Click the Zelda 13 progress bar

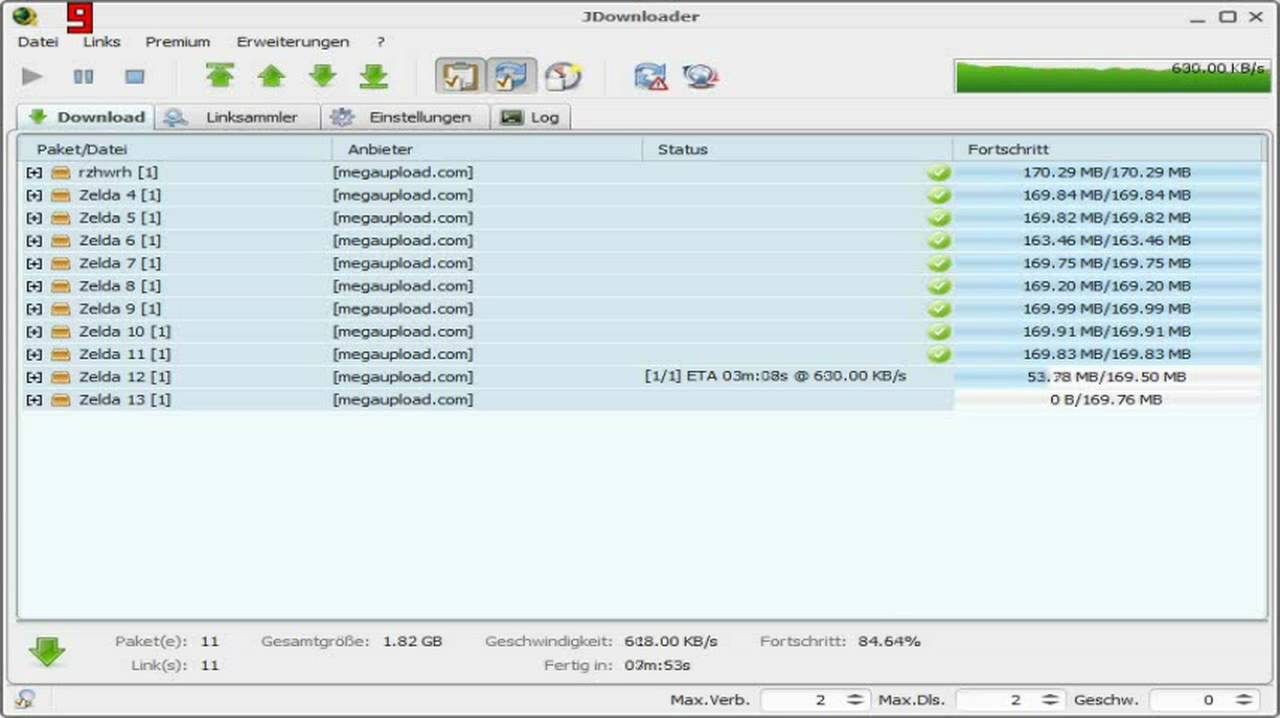pos(1108,400)
